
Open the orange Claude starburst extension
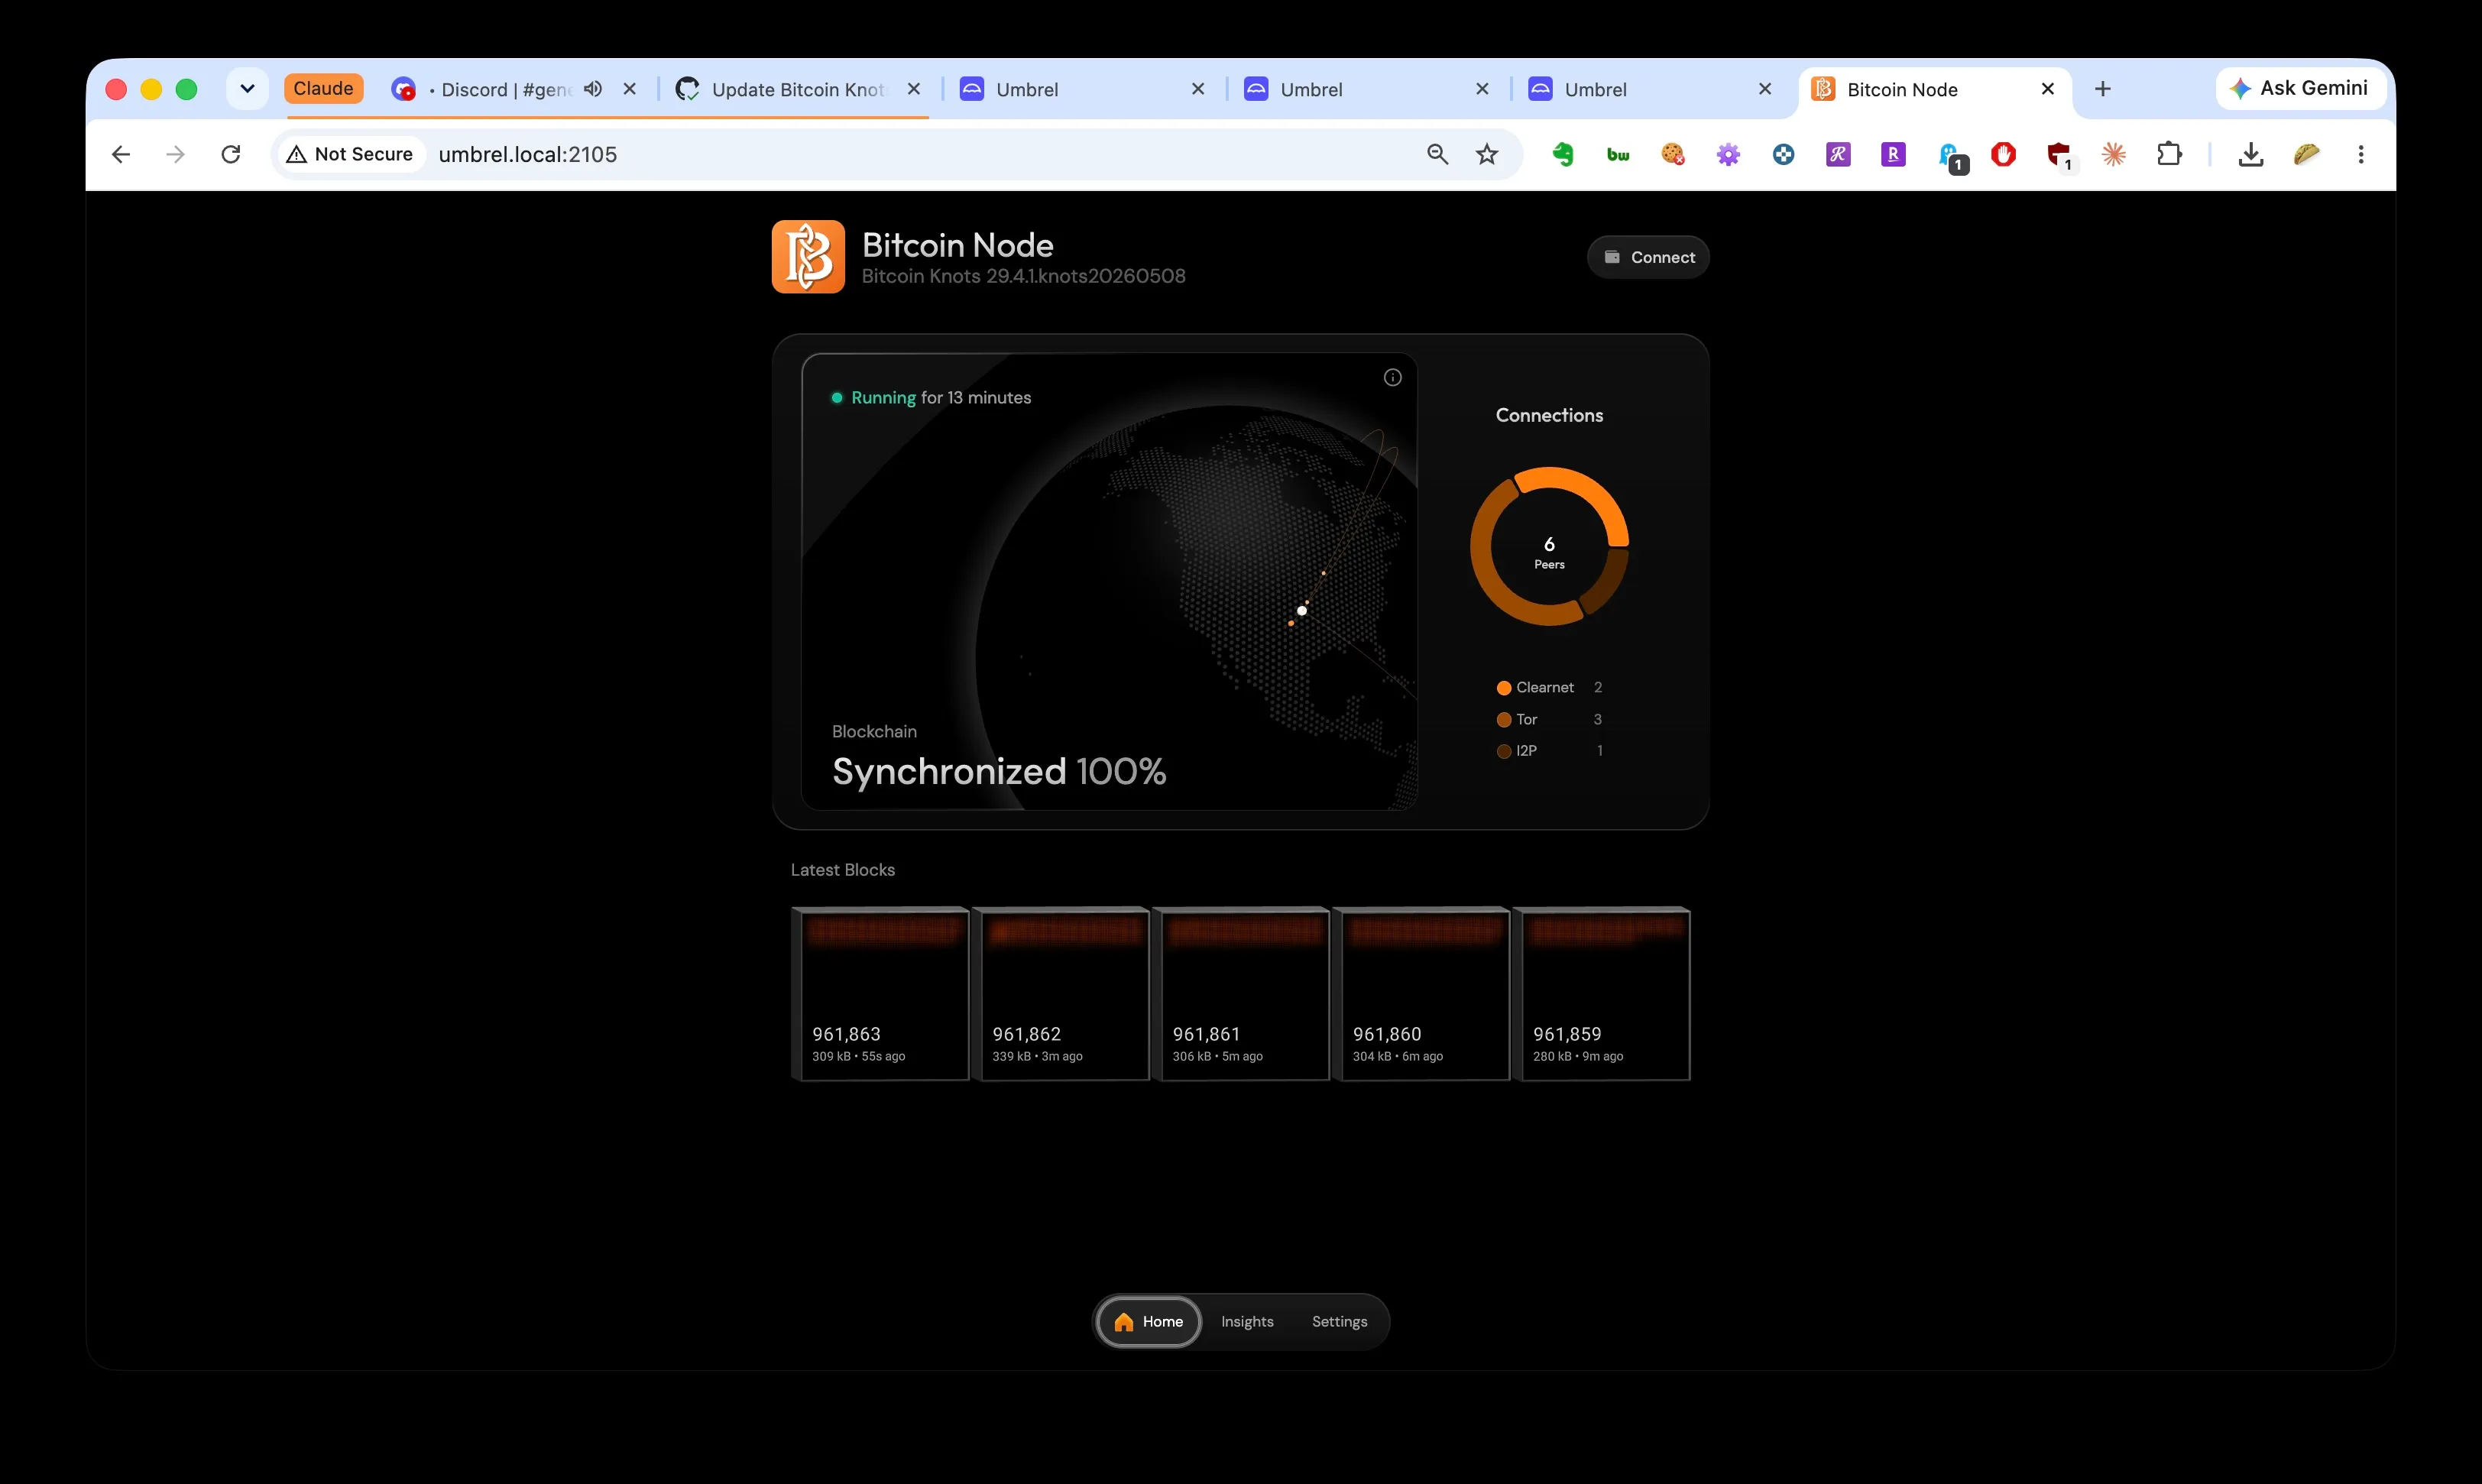click(x=2113, y=154)
